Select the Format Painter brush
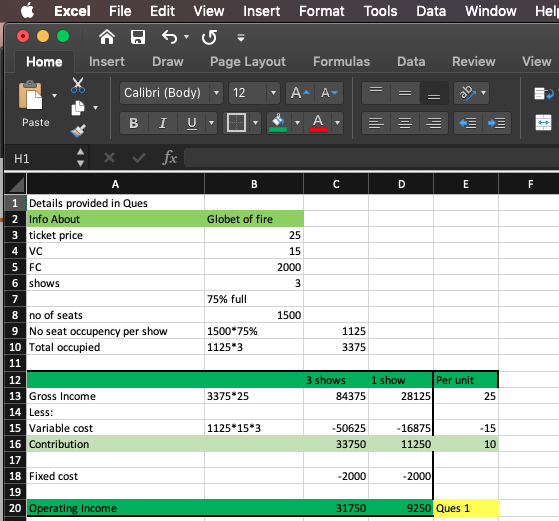The image size is (559, 521). click(x=78, y=131)
